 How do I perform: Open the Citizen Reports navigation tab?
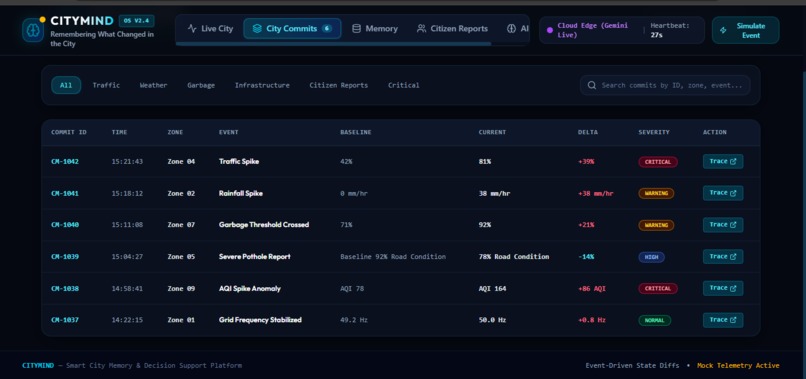point(452,29)
